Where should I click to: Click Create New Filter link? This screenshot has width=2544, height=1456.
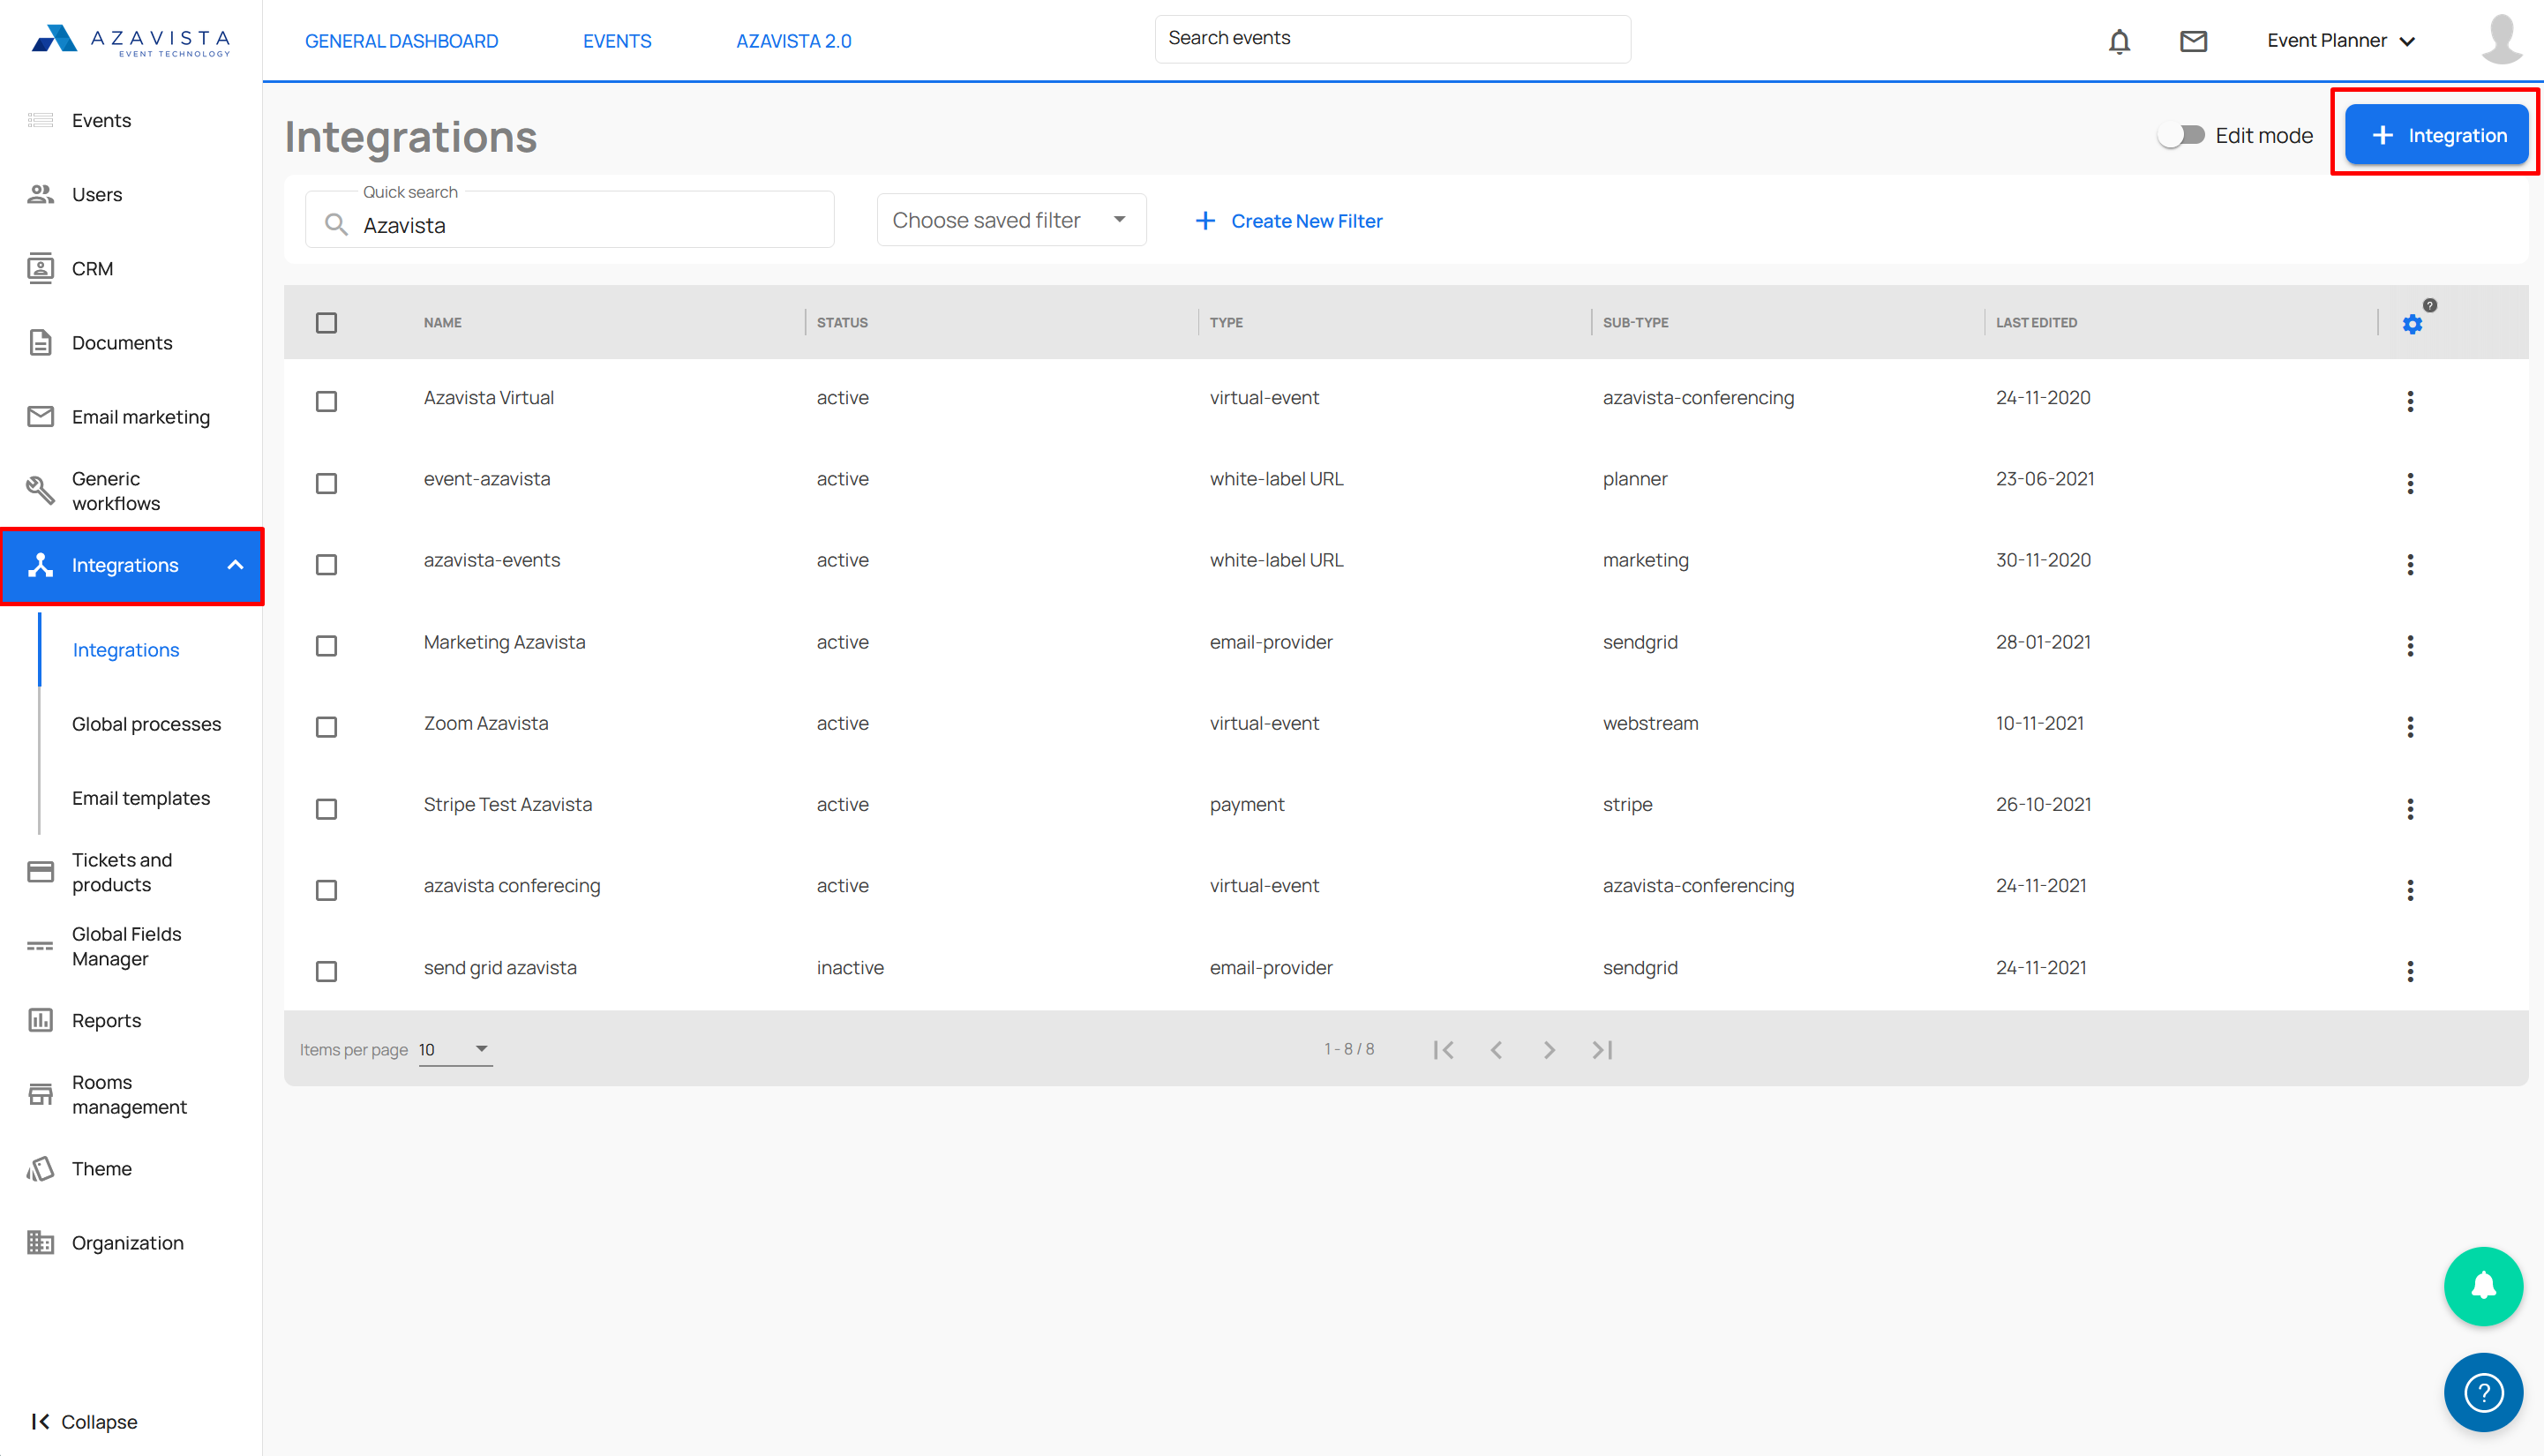(1289, 221)
